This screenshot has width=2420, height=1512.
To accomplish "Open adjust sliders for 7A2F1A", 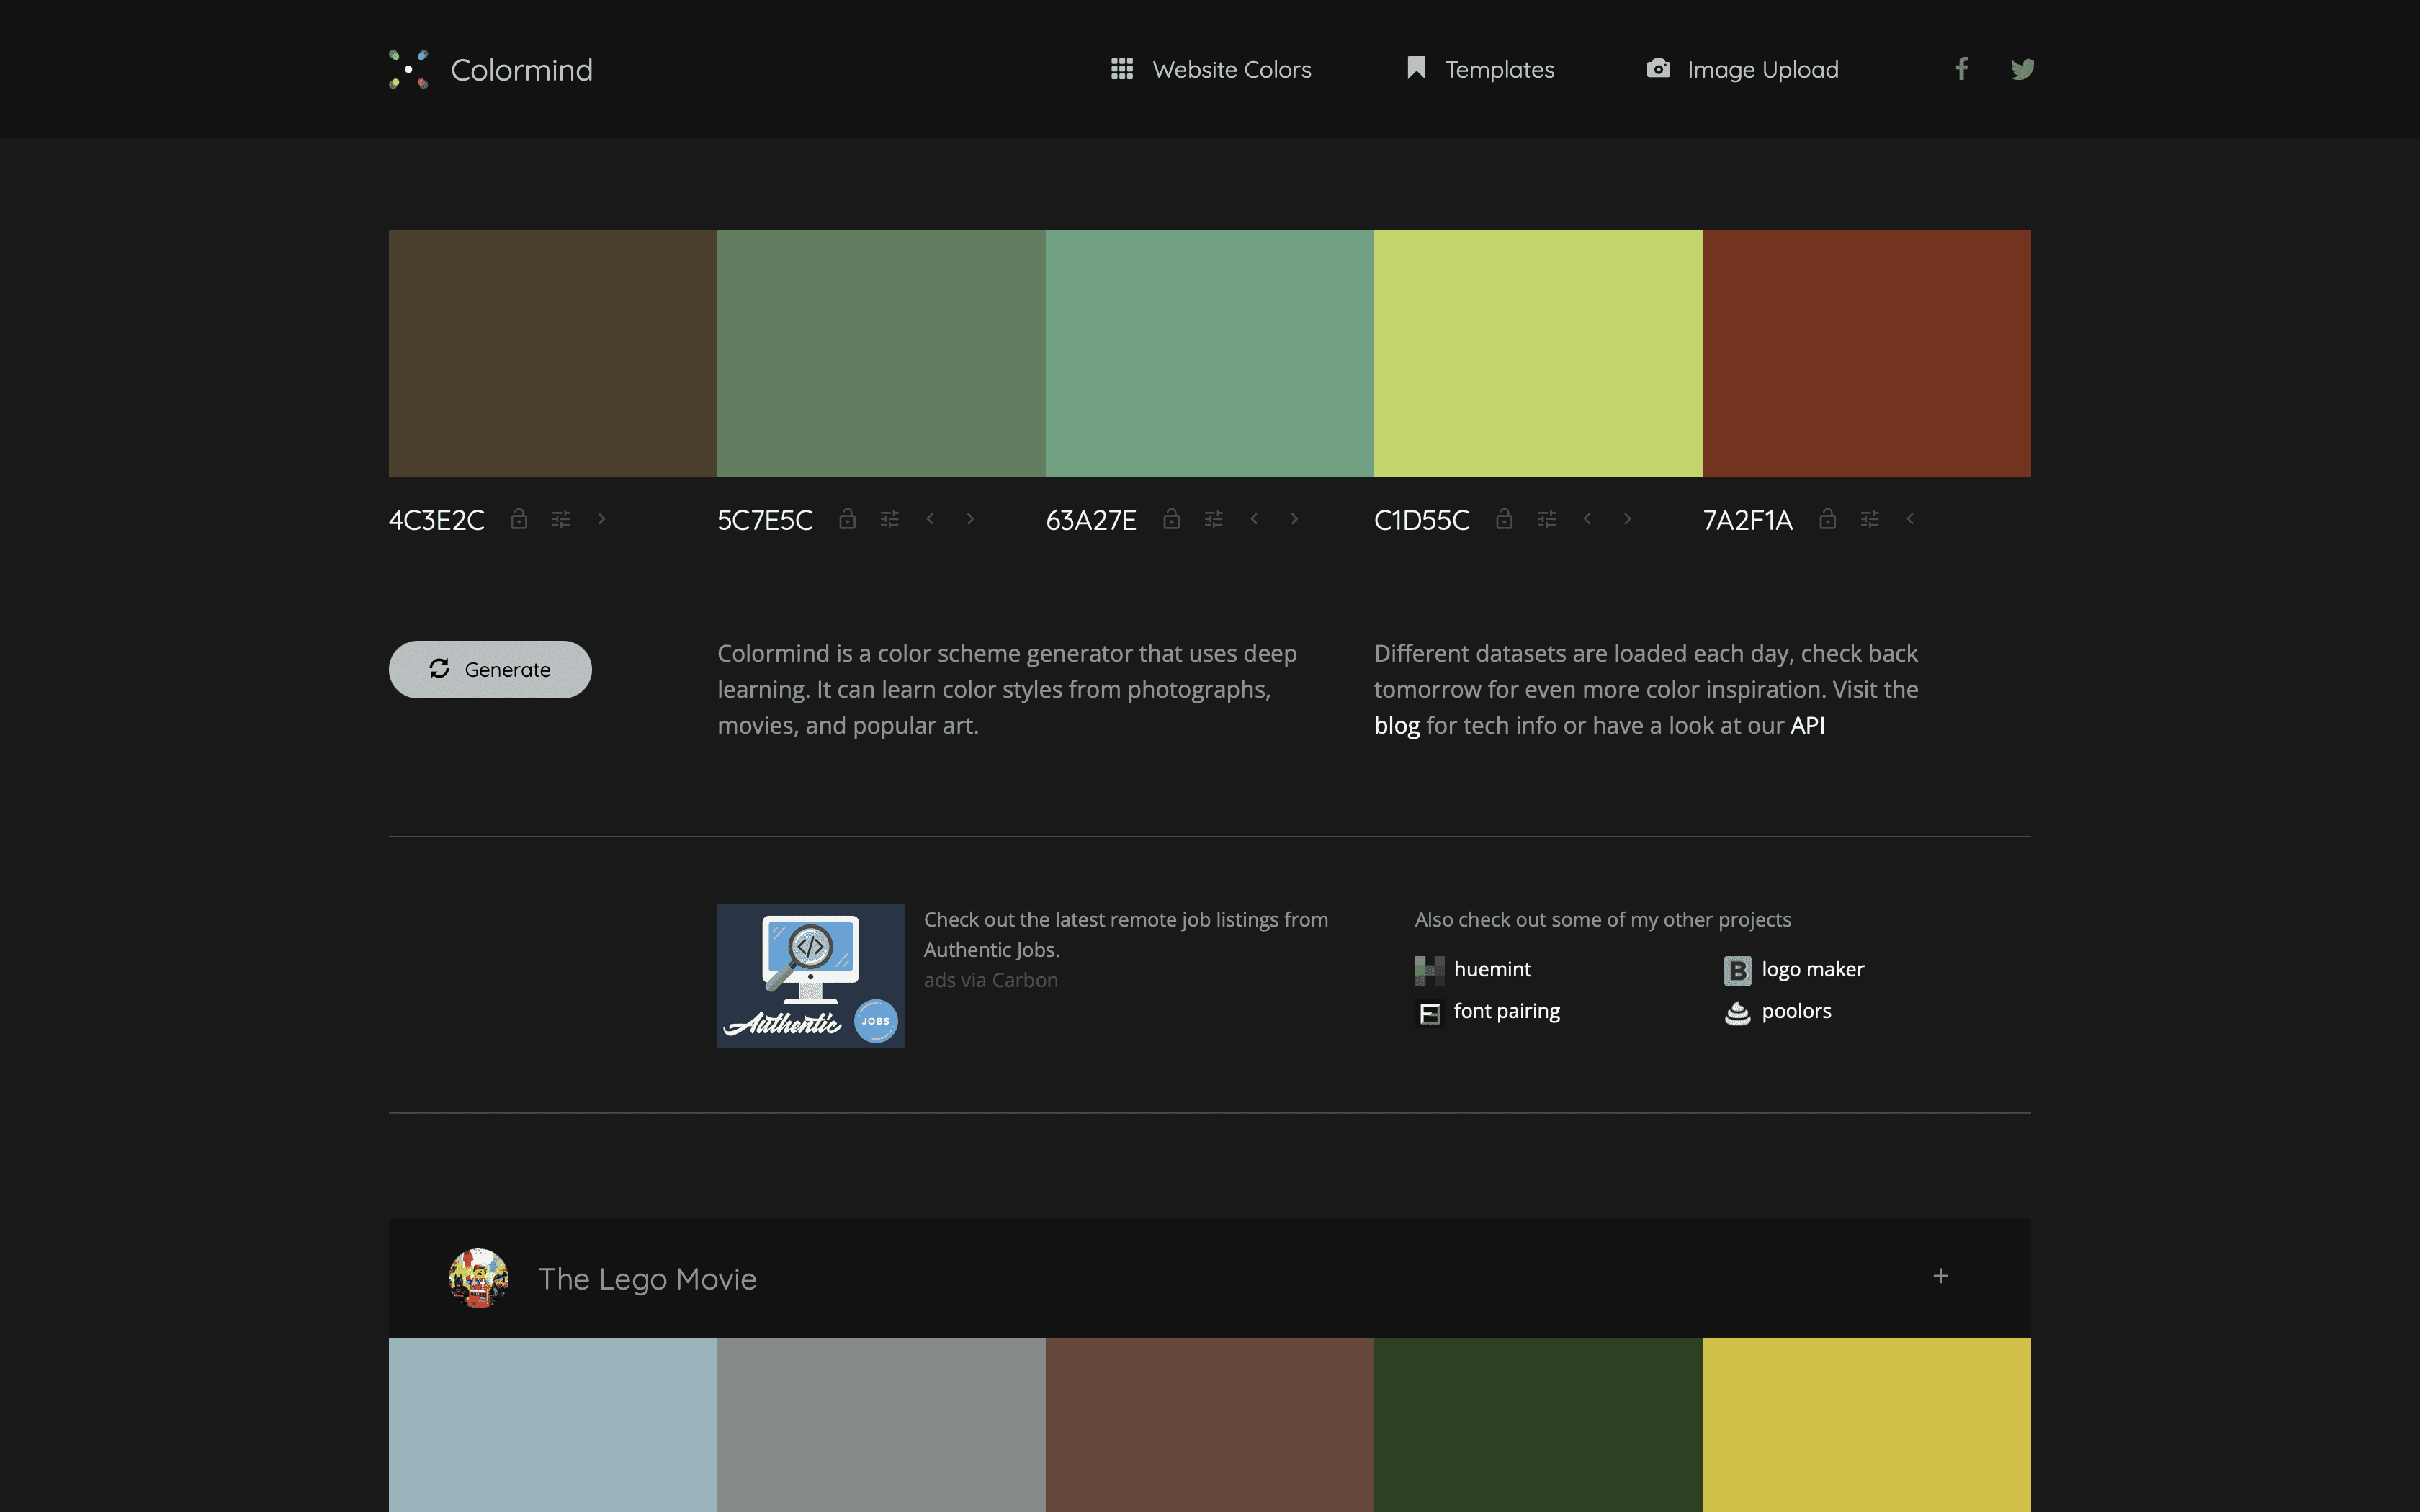I will point(1869,519).
